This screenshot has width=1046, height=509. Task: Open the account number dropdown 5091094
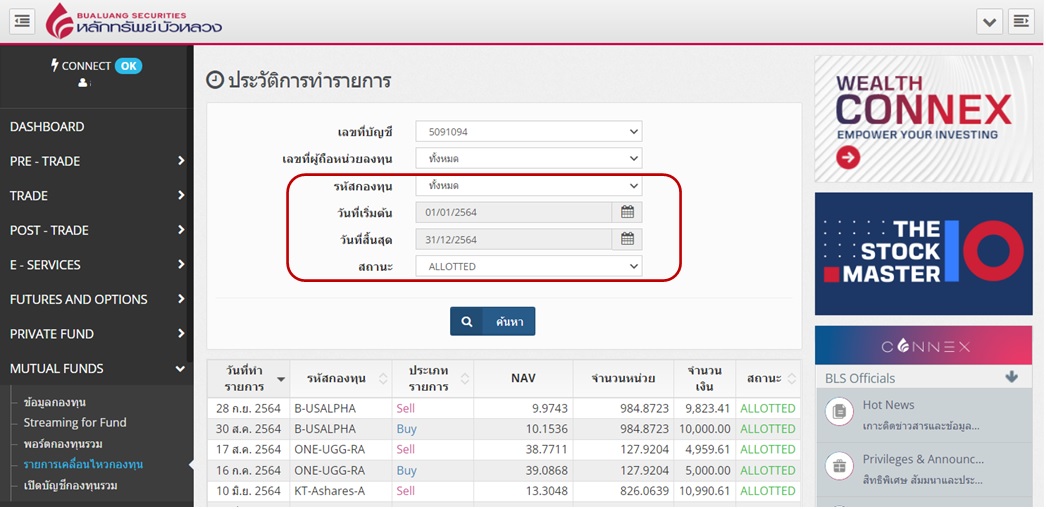click(x=528, y=132)
